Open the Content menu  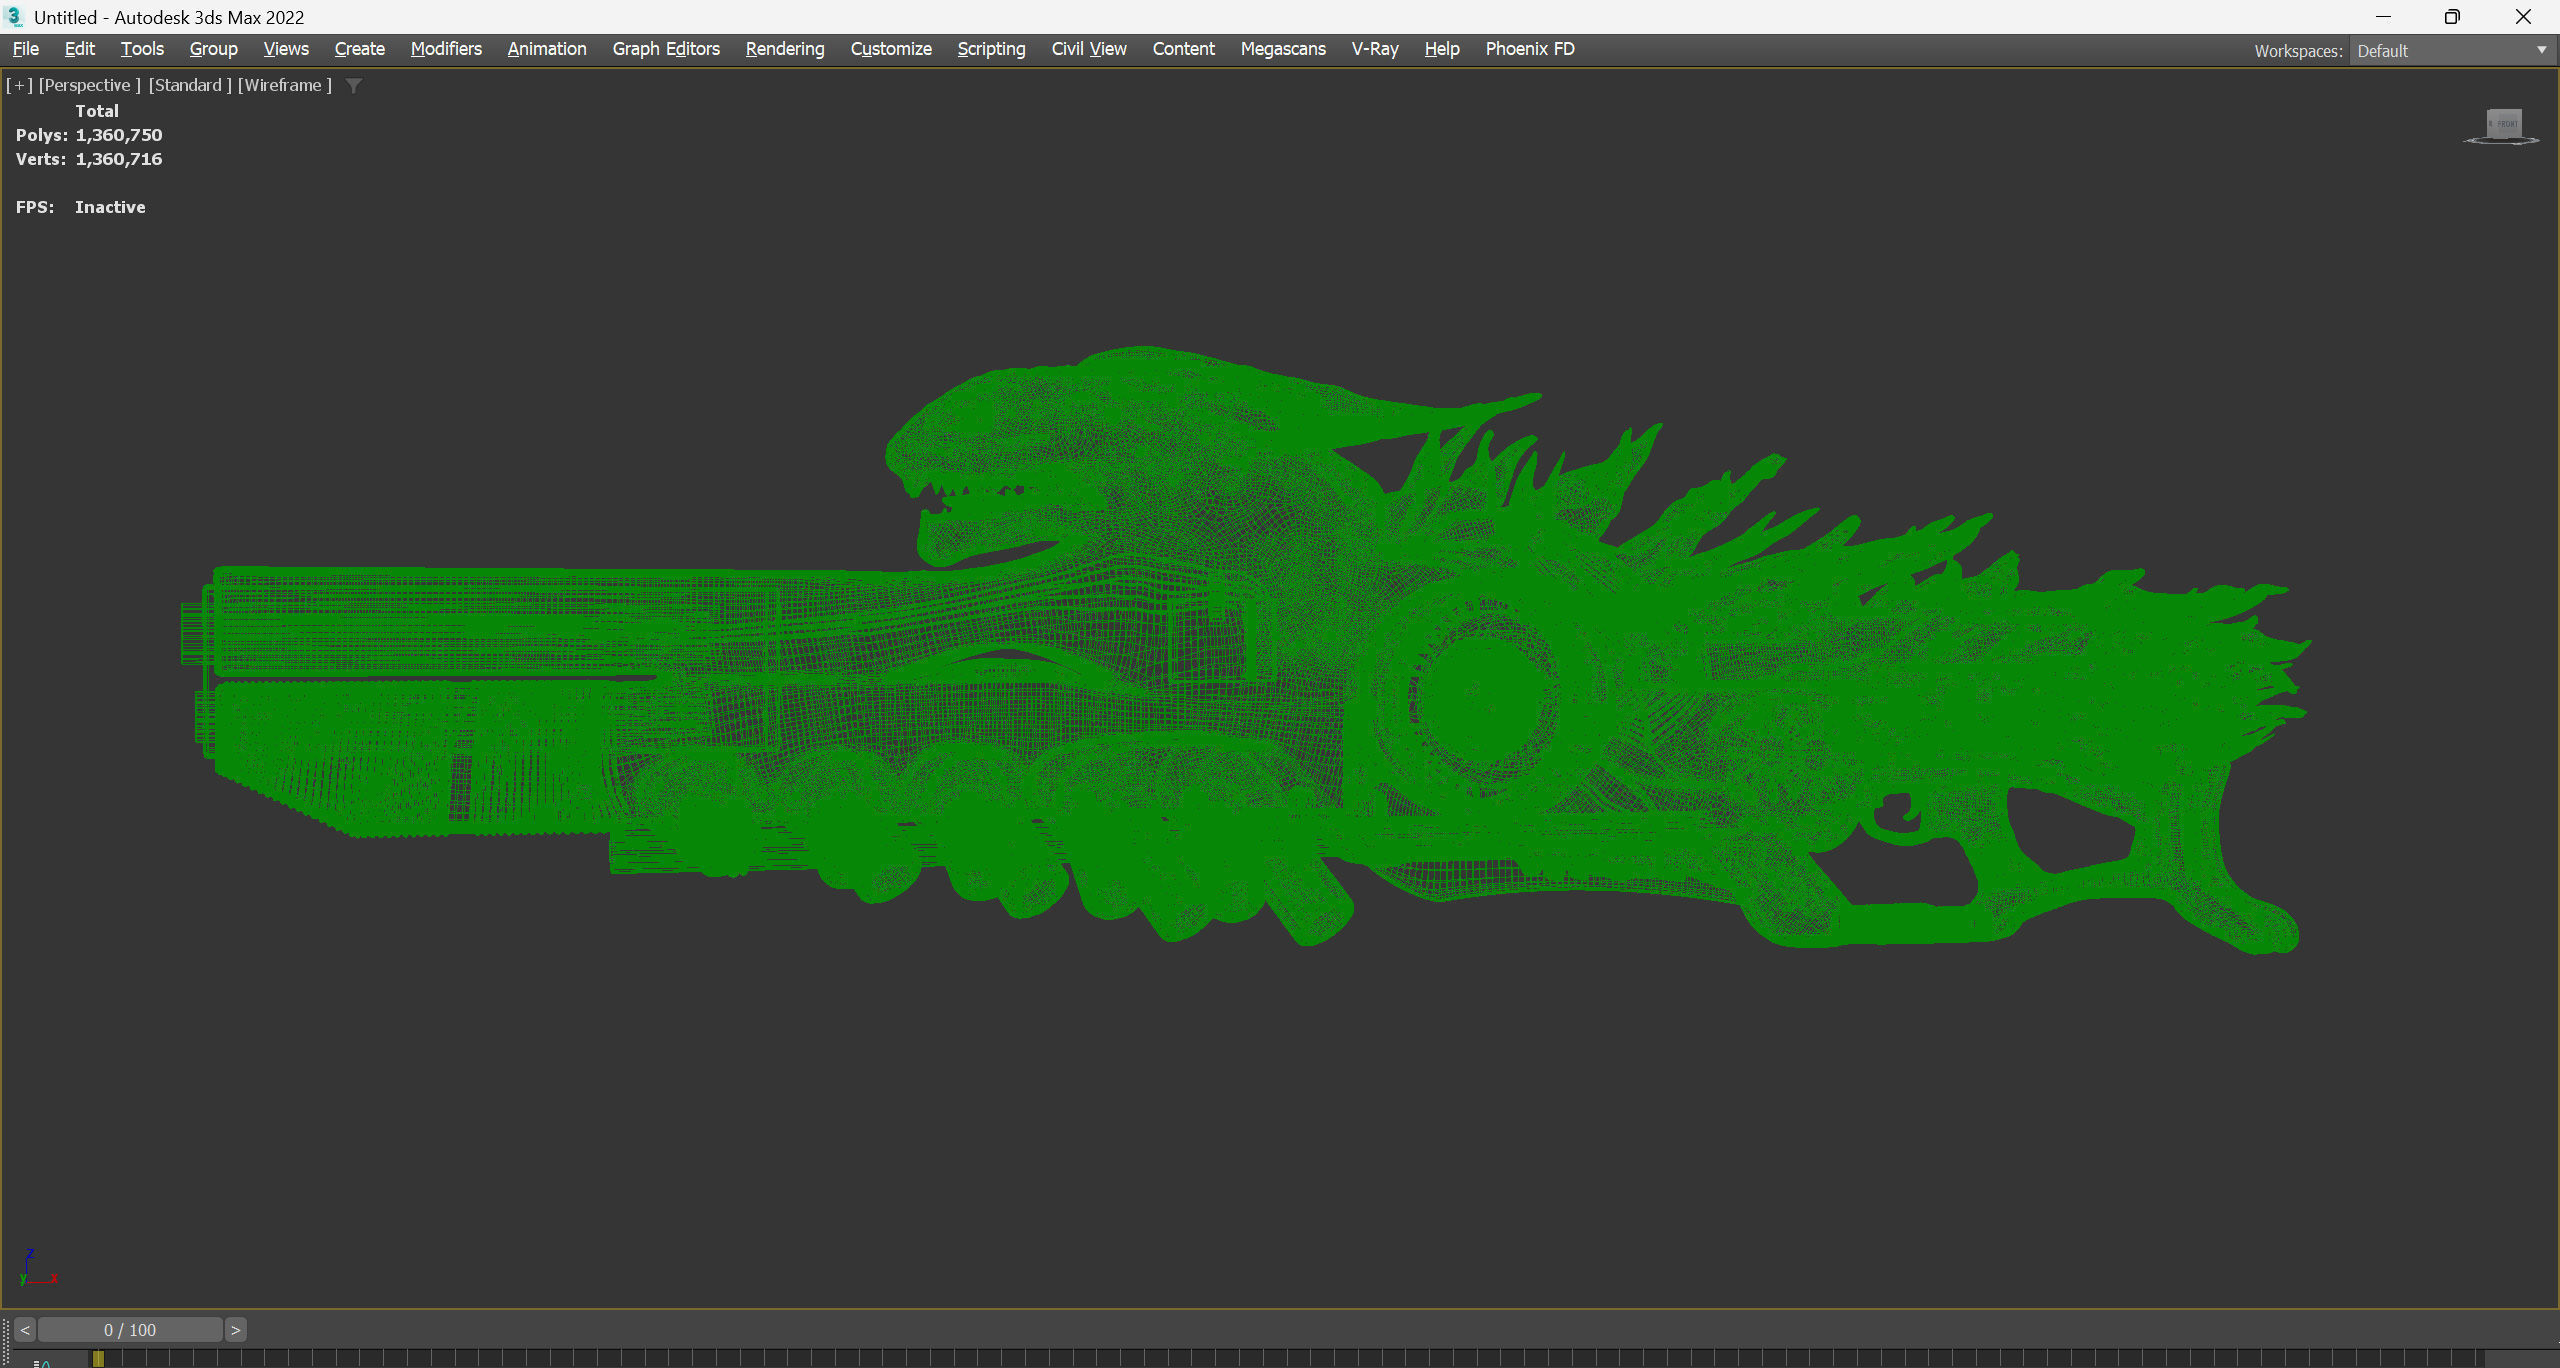[1184, 49]
